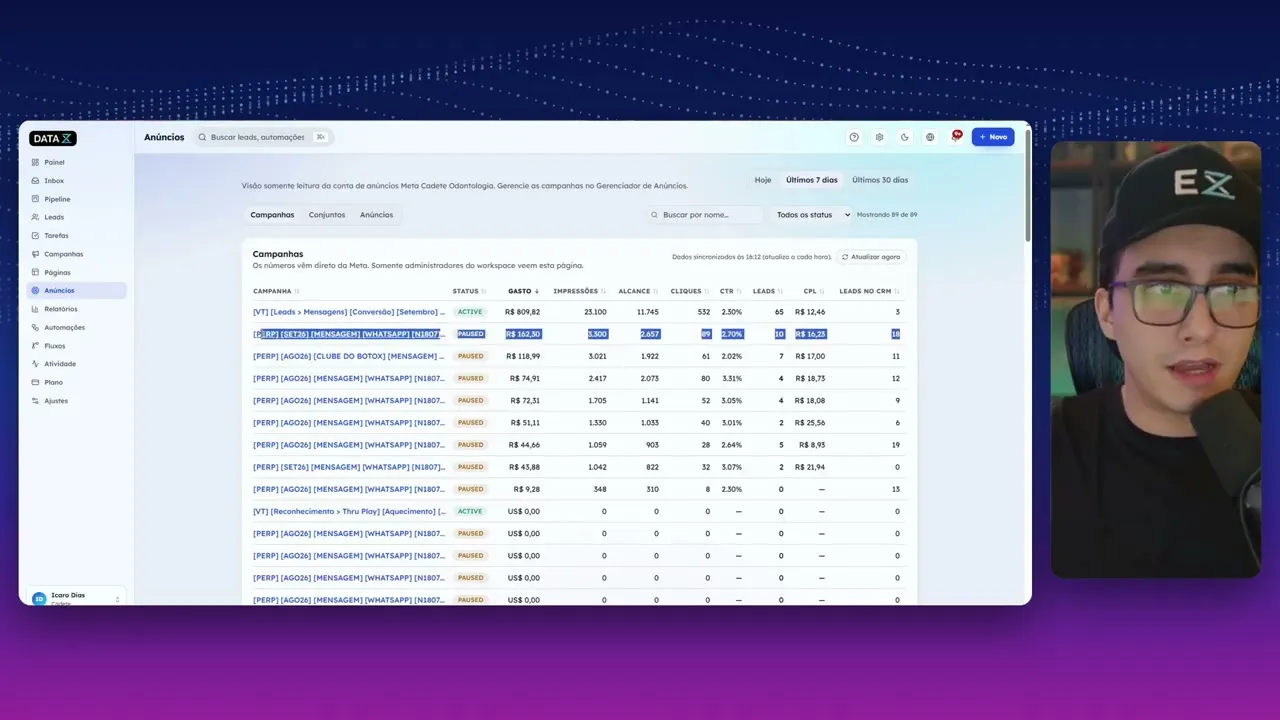Open settings gear icon in top bar
This screenshot has height=720, width=1280.
[880, 137]
